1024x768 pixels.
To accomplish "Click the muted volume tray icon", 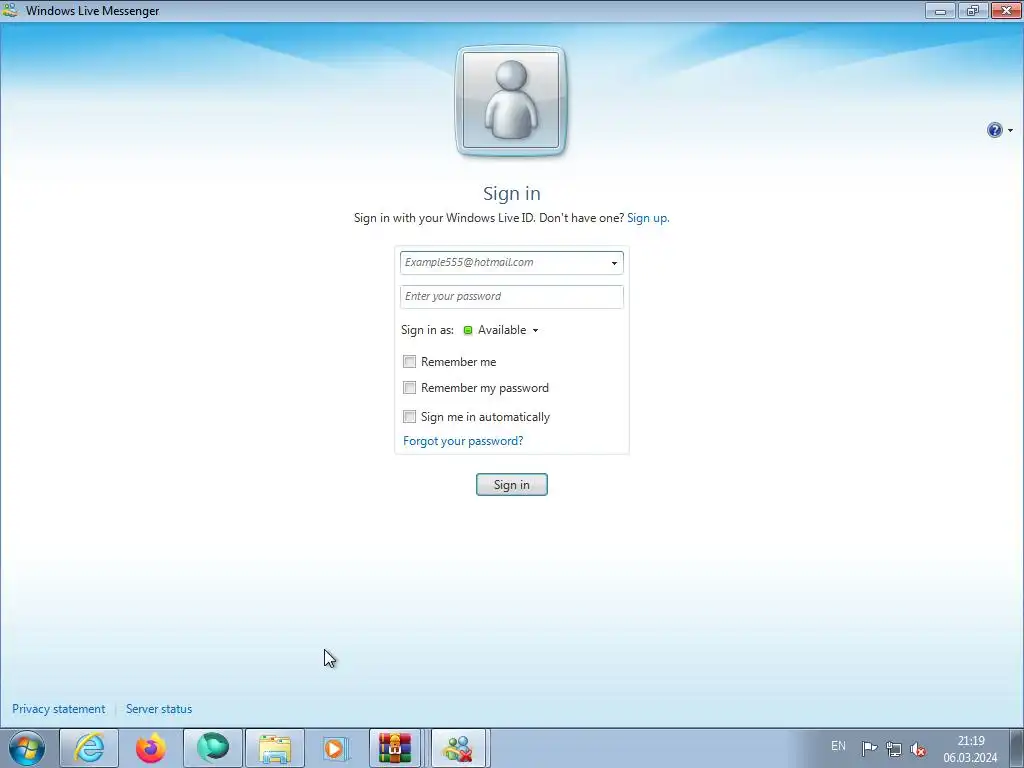I will (x=918, y=748).
